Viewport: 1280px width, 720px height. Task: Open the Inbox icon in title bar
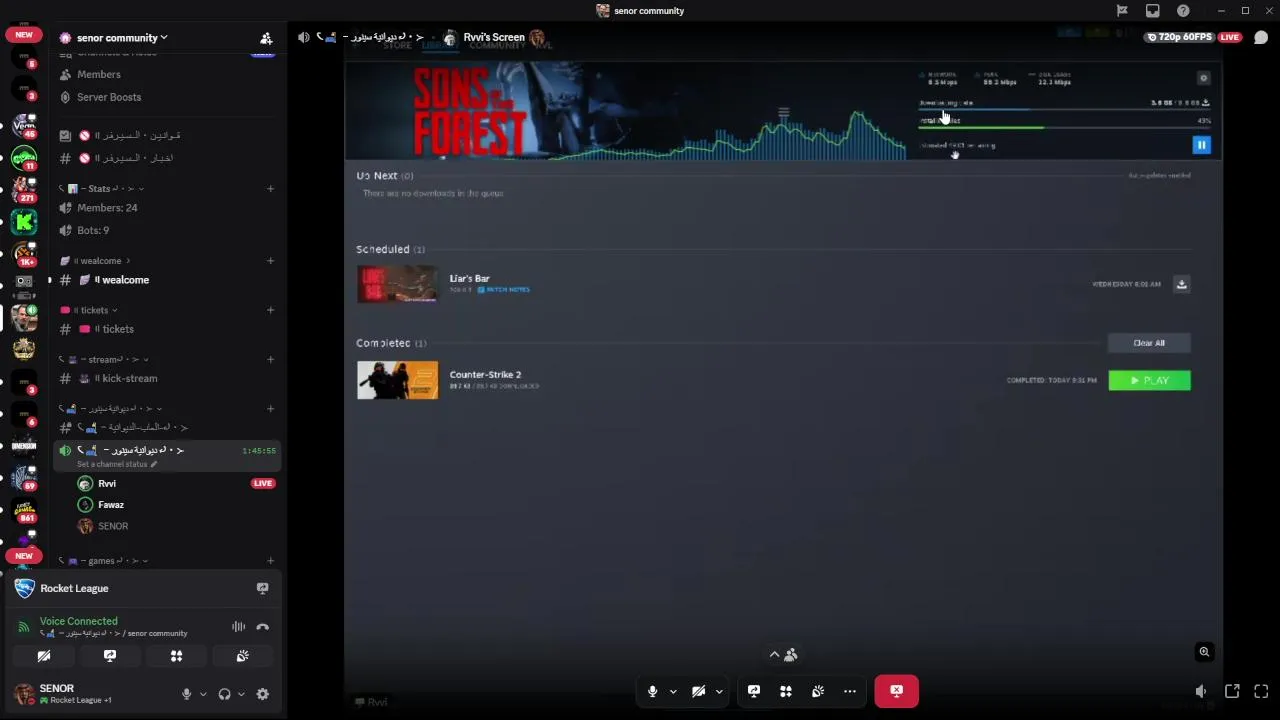point(1153,11)
